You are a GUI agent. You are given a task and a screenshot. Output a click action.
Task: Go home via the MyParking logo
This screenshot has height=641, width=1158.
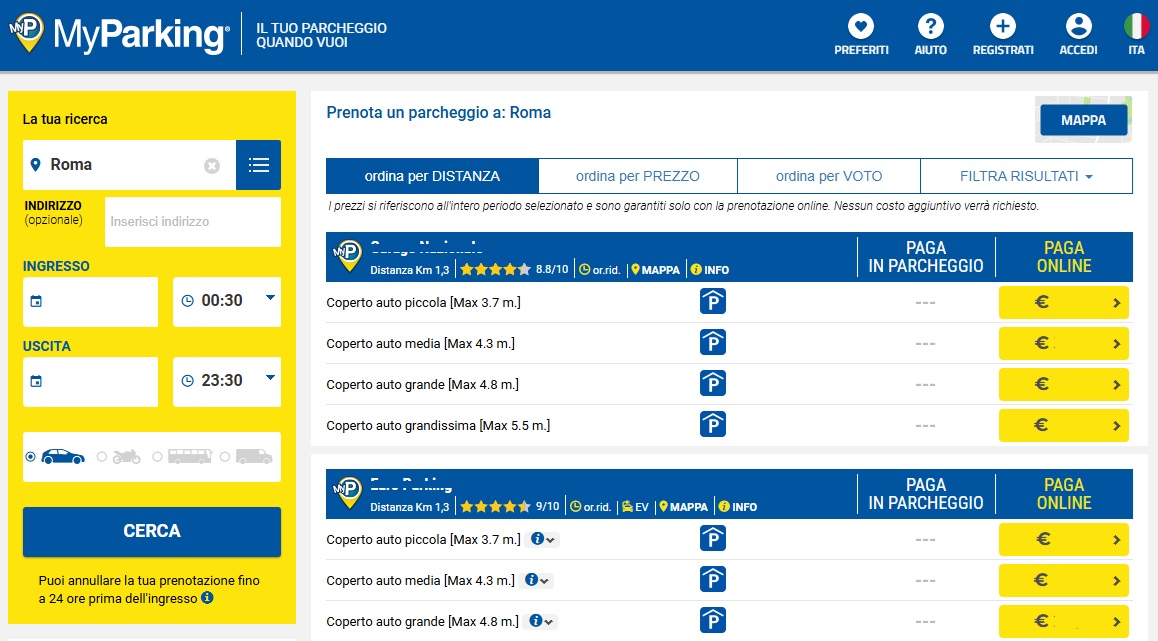(x=120, y=34)
